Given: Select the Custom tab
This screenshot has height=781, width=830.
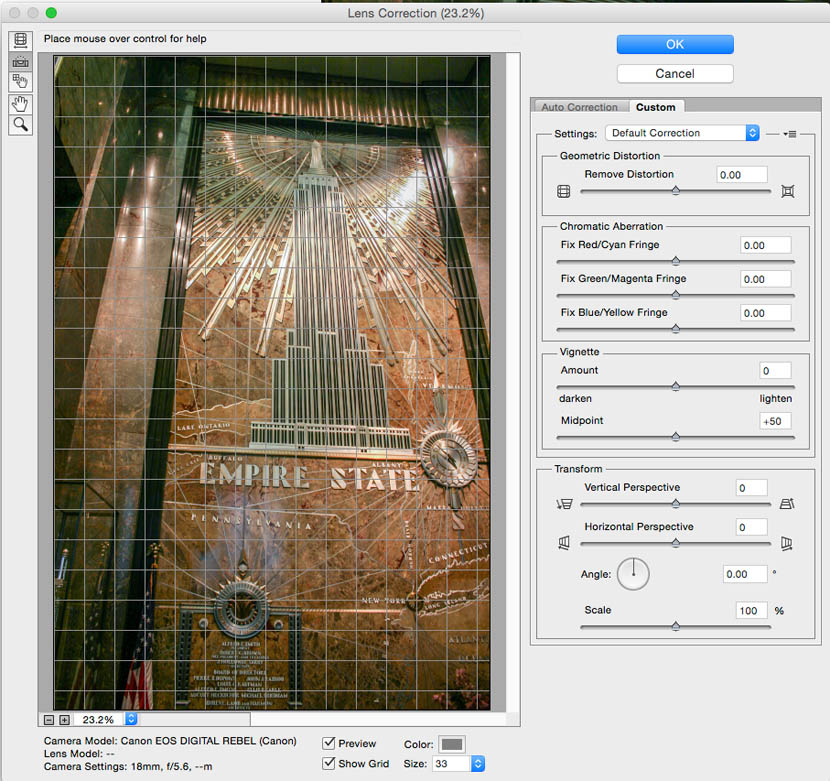Looking at the screenshot, I should point(655,107).
